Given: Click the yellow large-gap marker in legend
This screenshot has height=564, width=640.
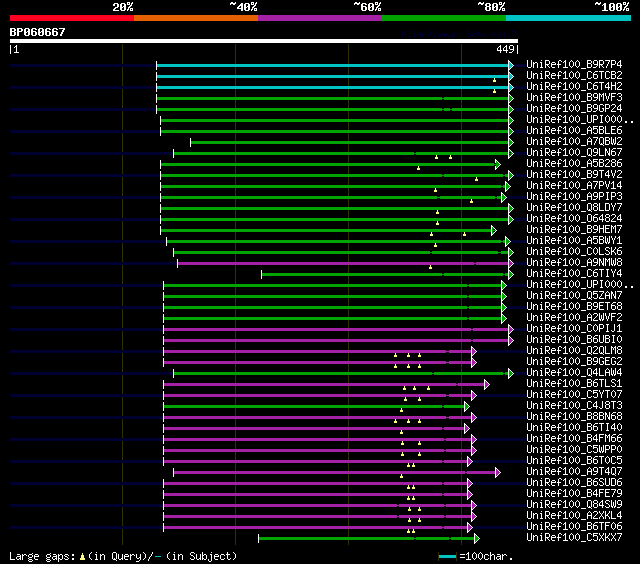Looking at the screenshot, I should (82, 556).
